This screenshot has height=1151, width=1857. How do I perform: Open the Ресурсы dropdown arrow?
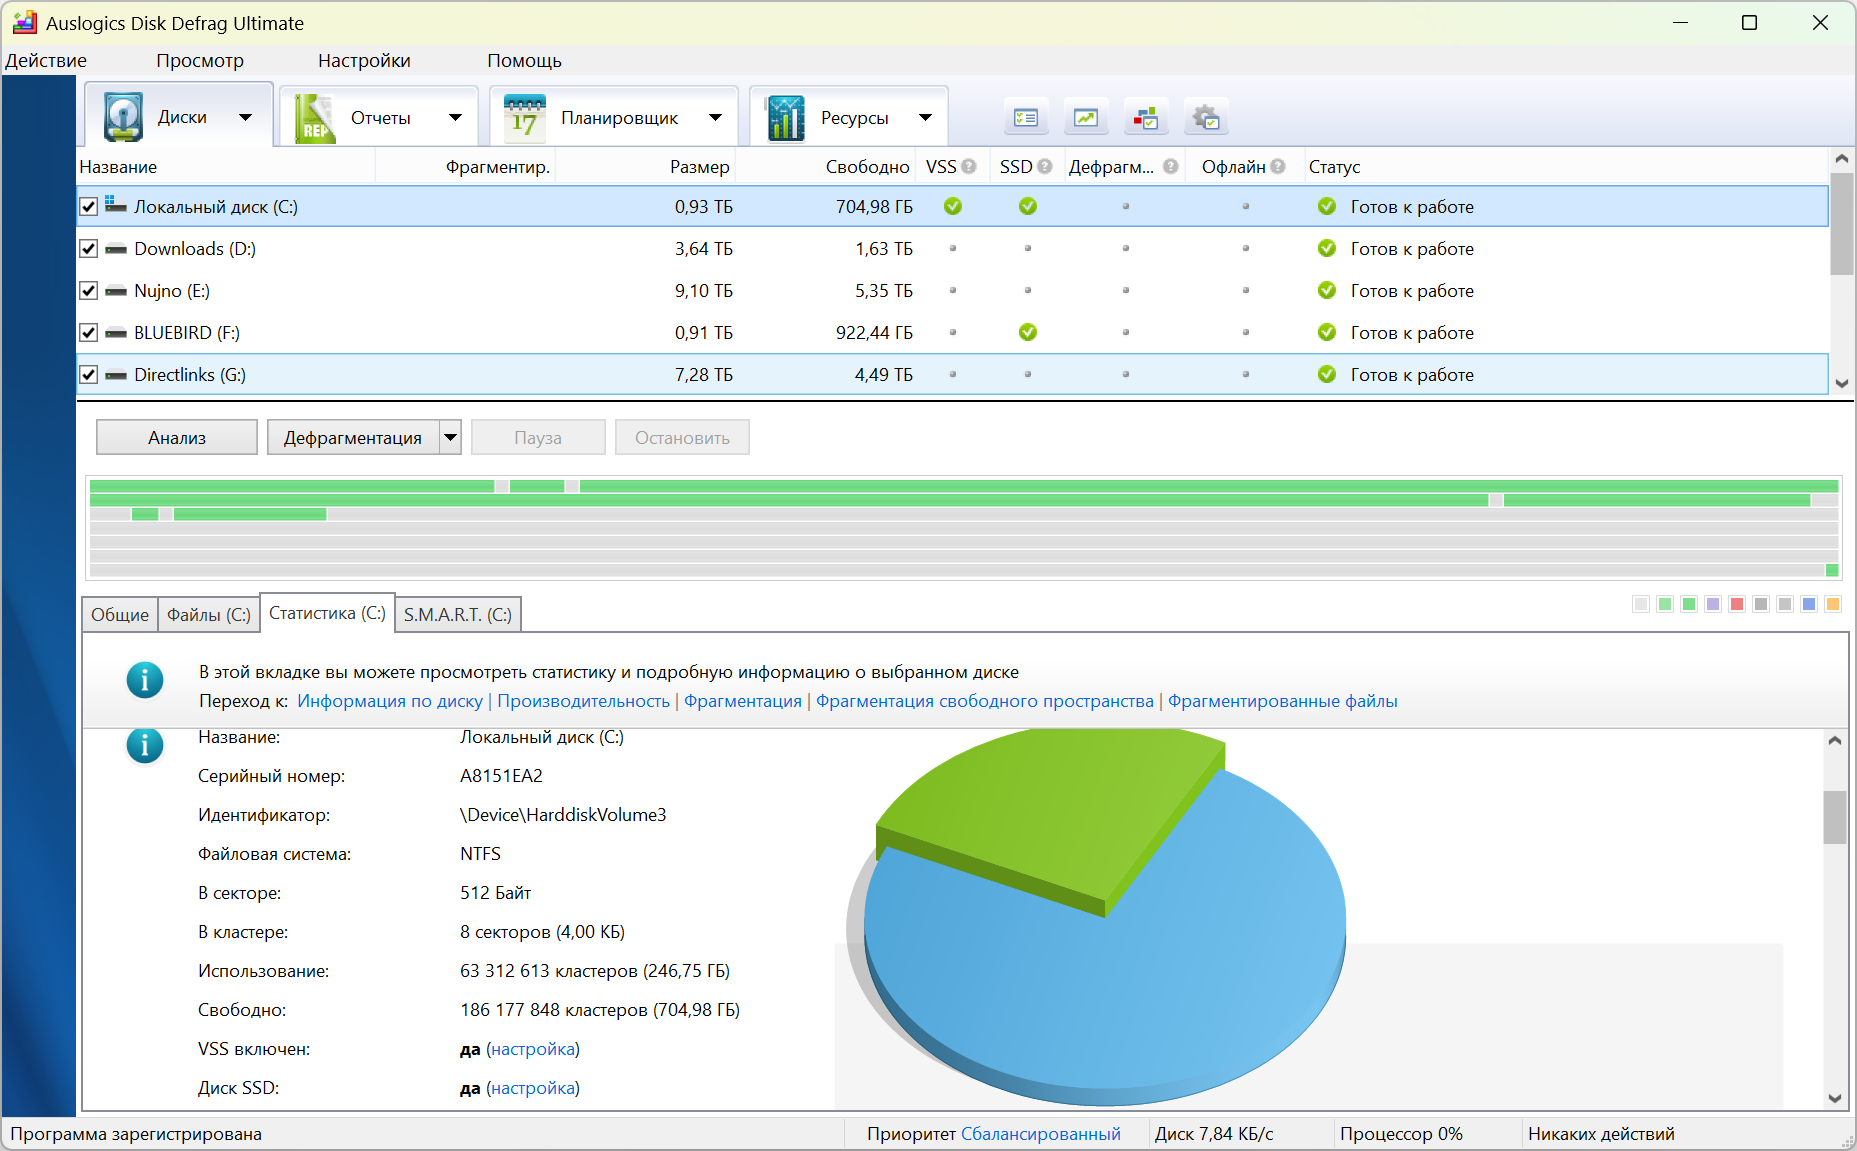click(926, 118)
